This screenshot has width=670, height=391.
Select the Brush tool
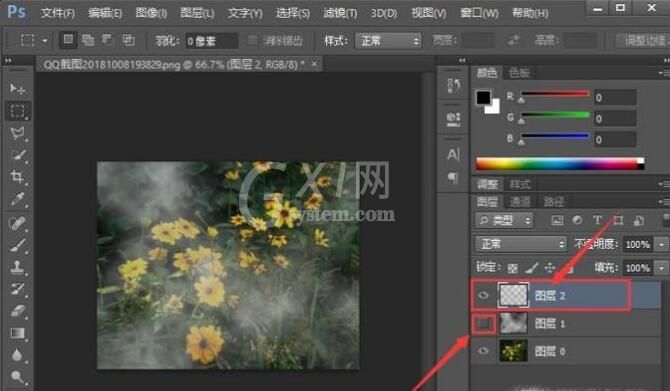tap(18, 246)
